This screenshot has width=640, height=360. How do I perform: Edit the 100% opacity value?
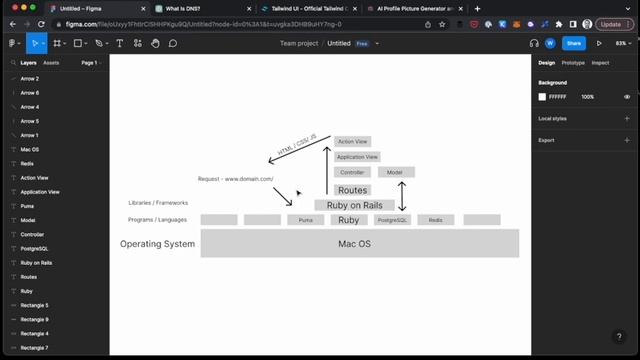[587, 97]
